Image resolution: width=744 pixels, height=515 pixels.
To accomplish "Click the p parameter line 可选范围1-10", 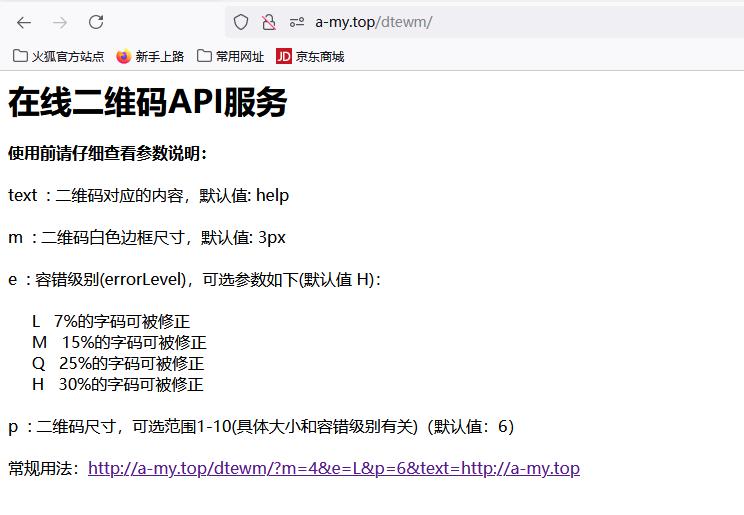I will (x=261, y=427).
